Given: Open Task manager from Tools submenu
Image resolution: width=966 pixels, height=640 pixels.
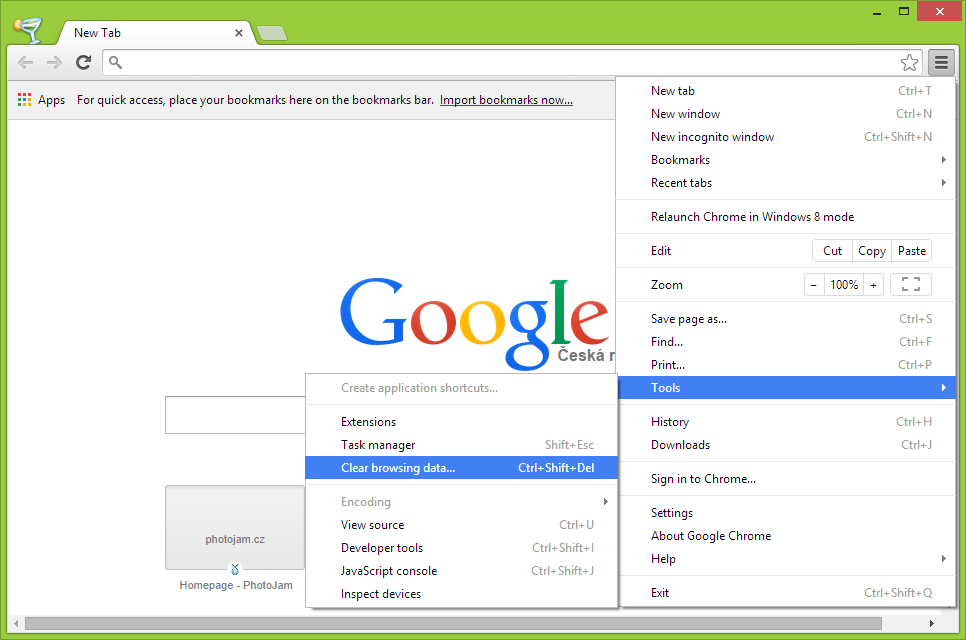Looking at the screenshot, I should click(461, 445).
